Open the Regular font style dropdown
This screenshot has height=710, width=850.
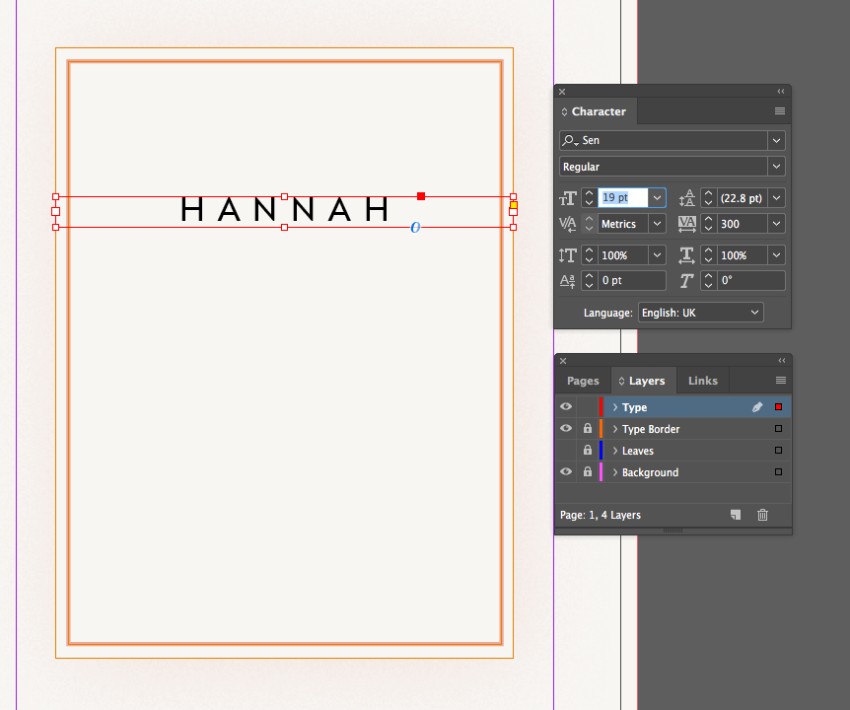click(777, 166)
